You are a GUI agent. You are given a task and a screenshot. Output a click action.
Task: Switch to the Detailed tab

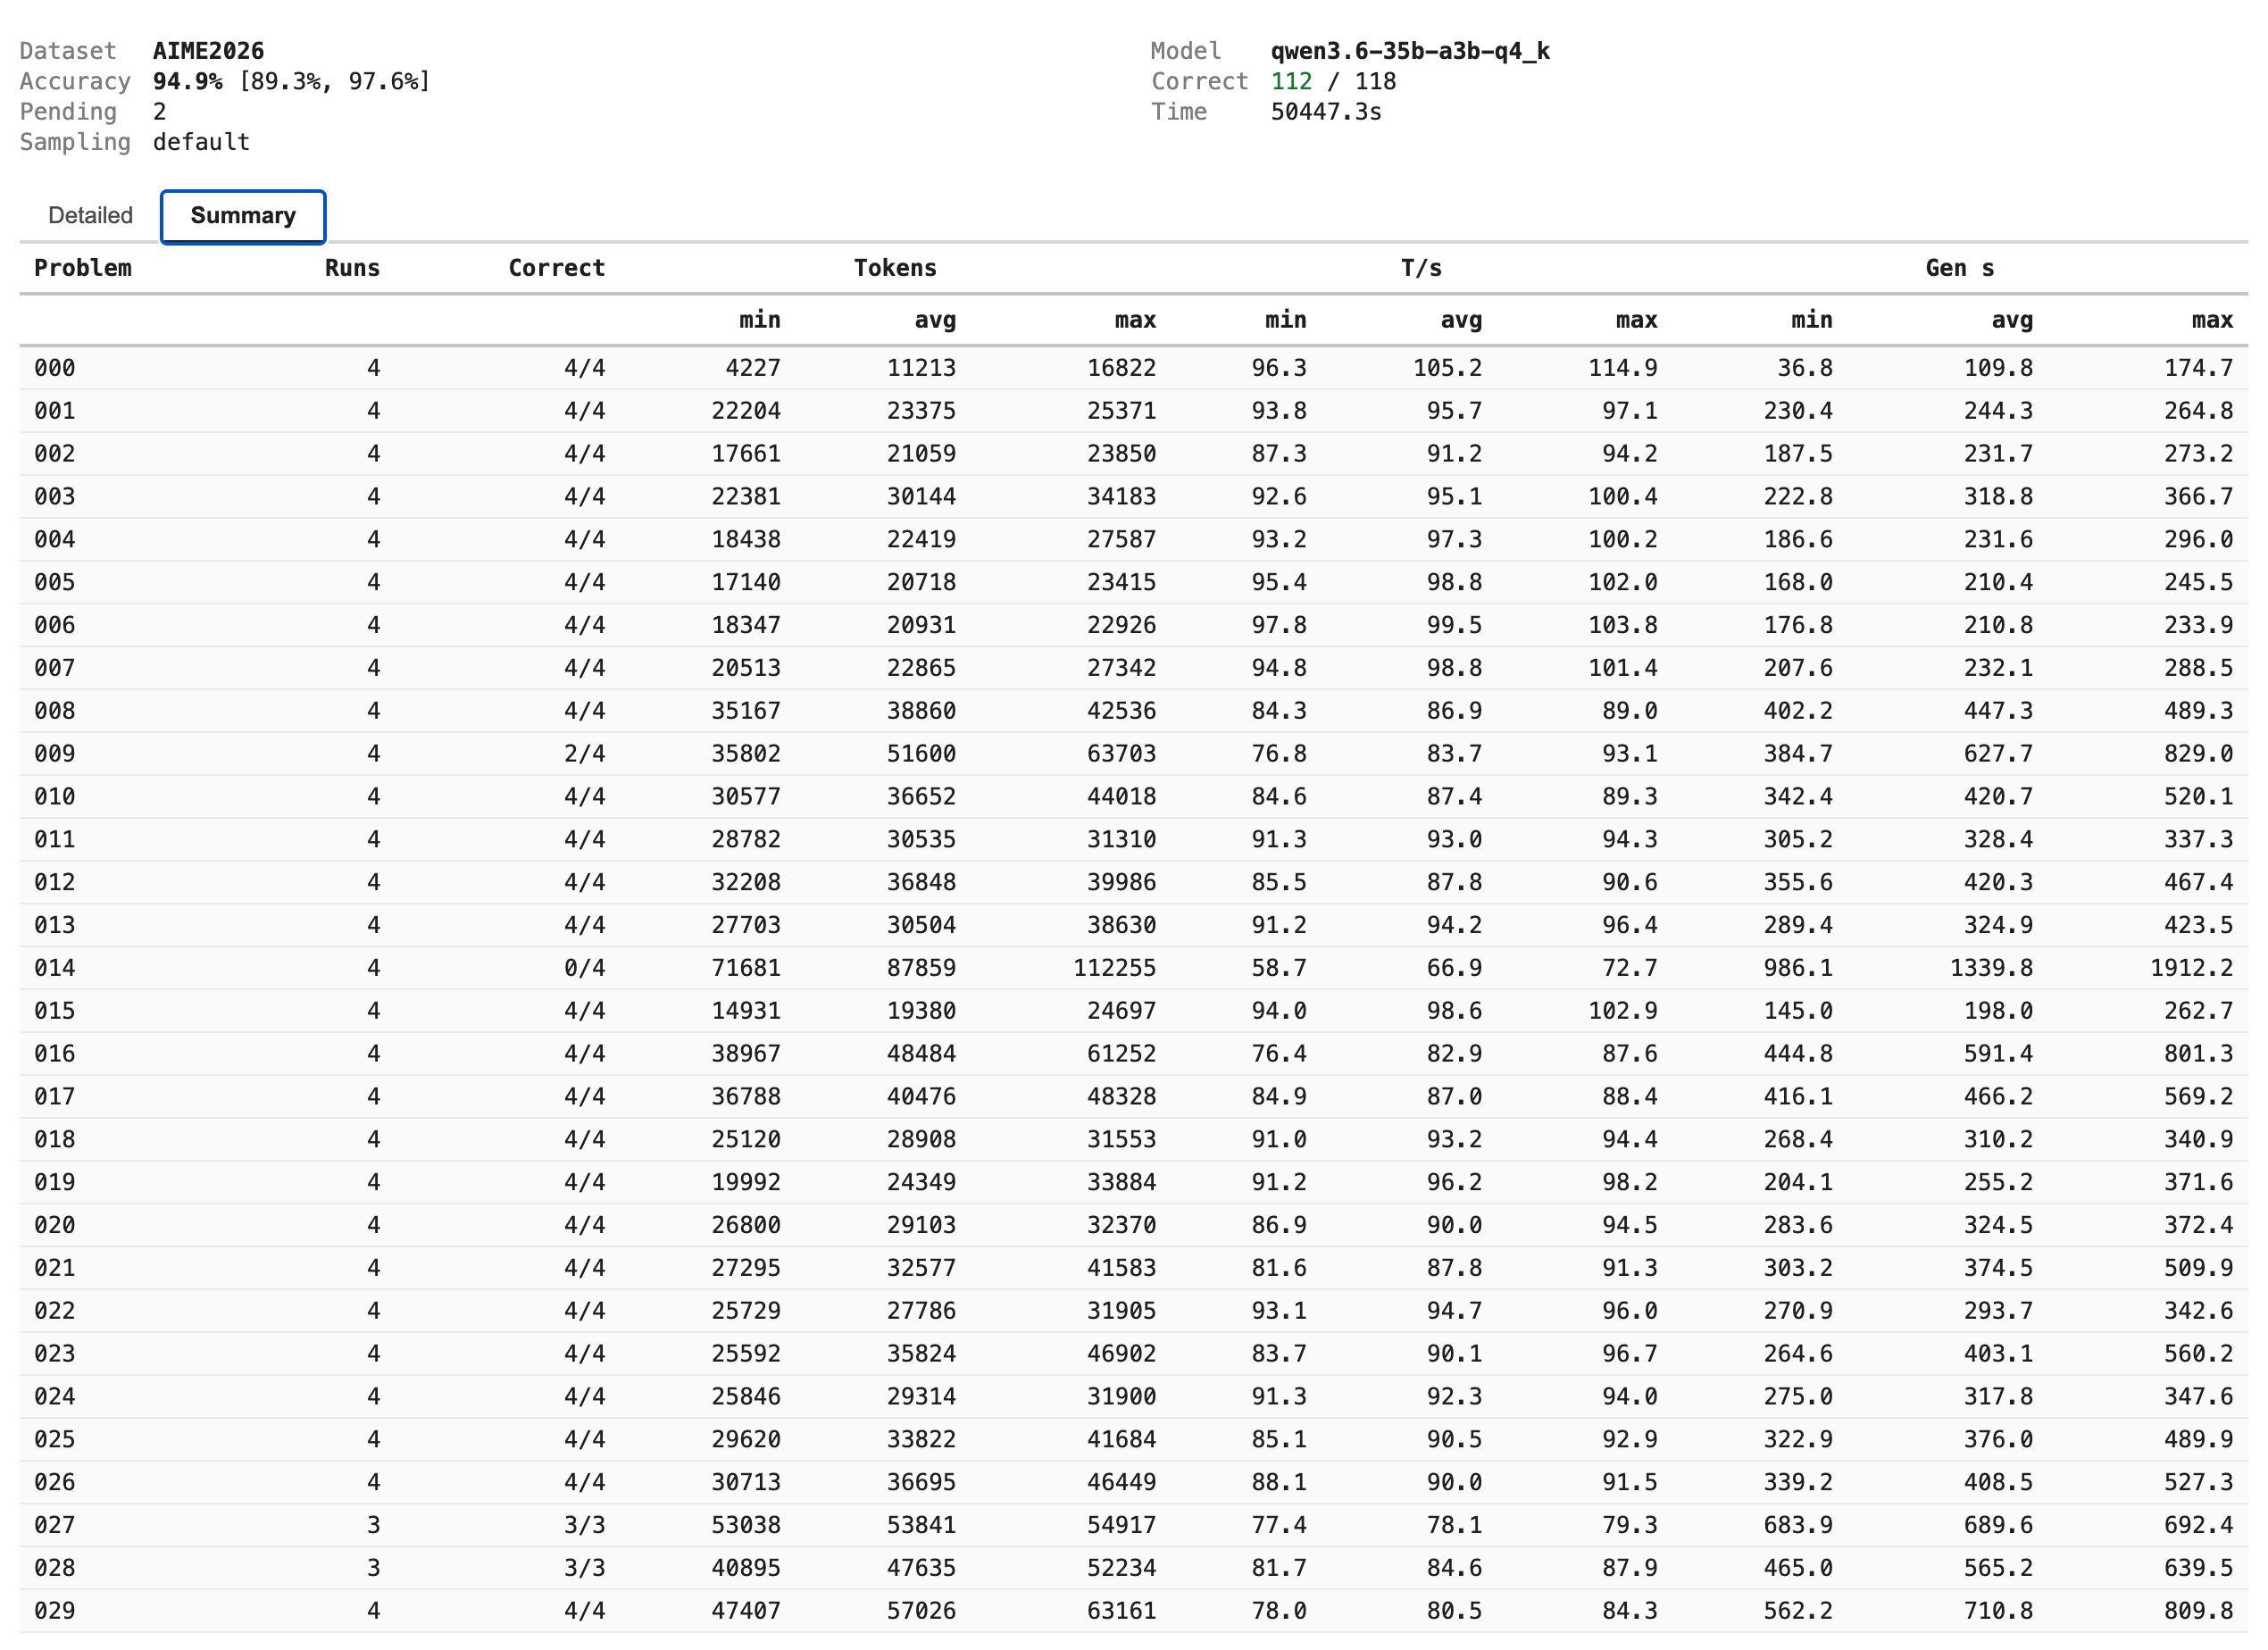[x=90, y=216]
